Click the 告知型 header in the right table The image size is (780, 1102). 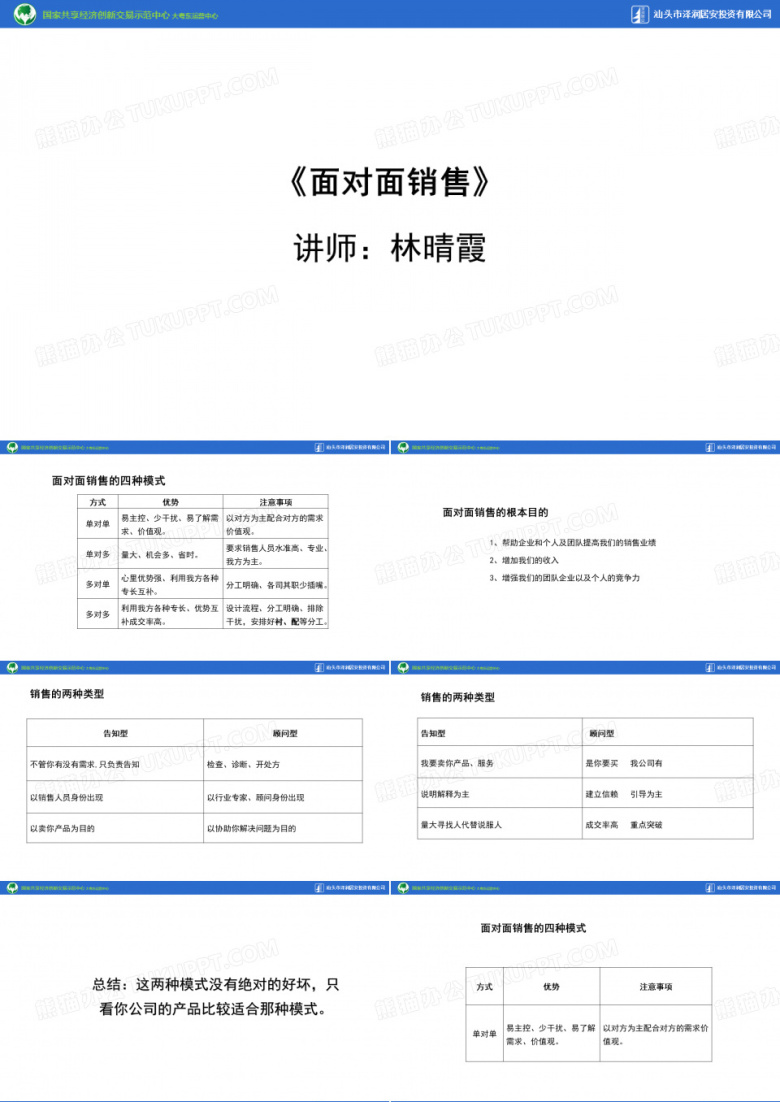(433, 733)
